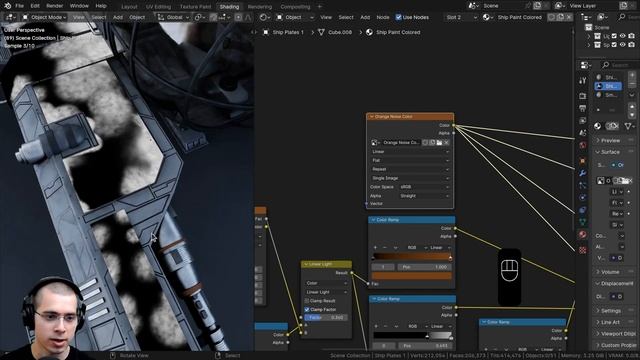The width and height of the screenshot is (640, 360).
Task: Open the Repeat extension dropdown in image node
Action: (410, 169)
